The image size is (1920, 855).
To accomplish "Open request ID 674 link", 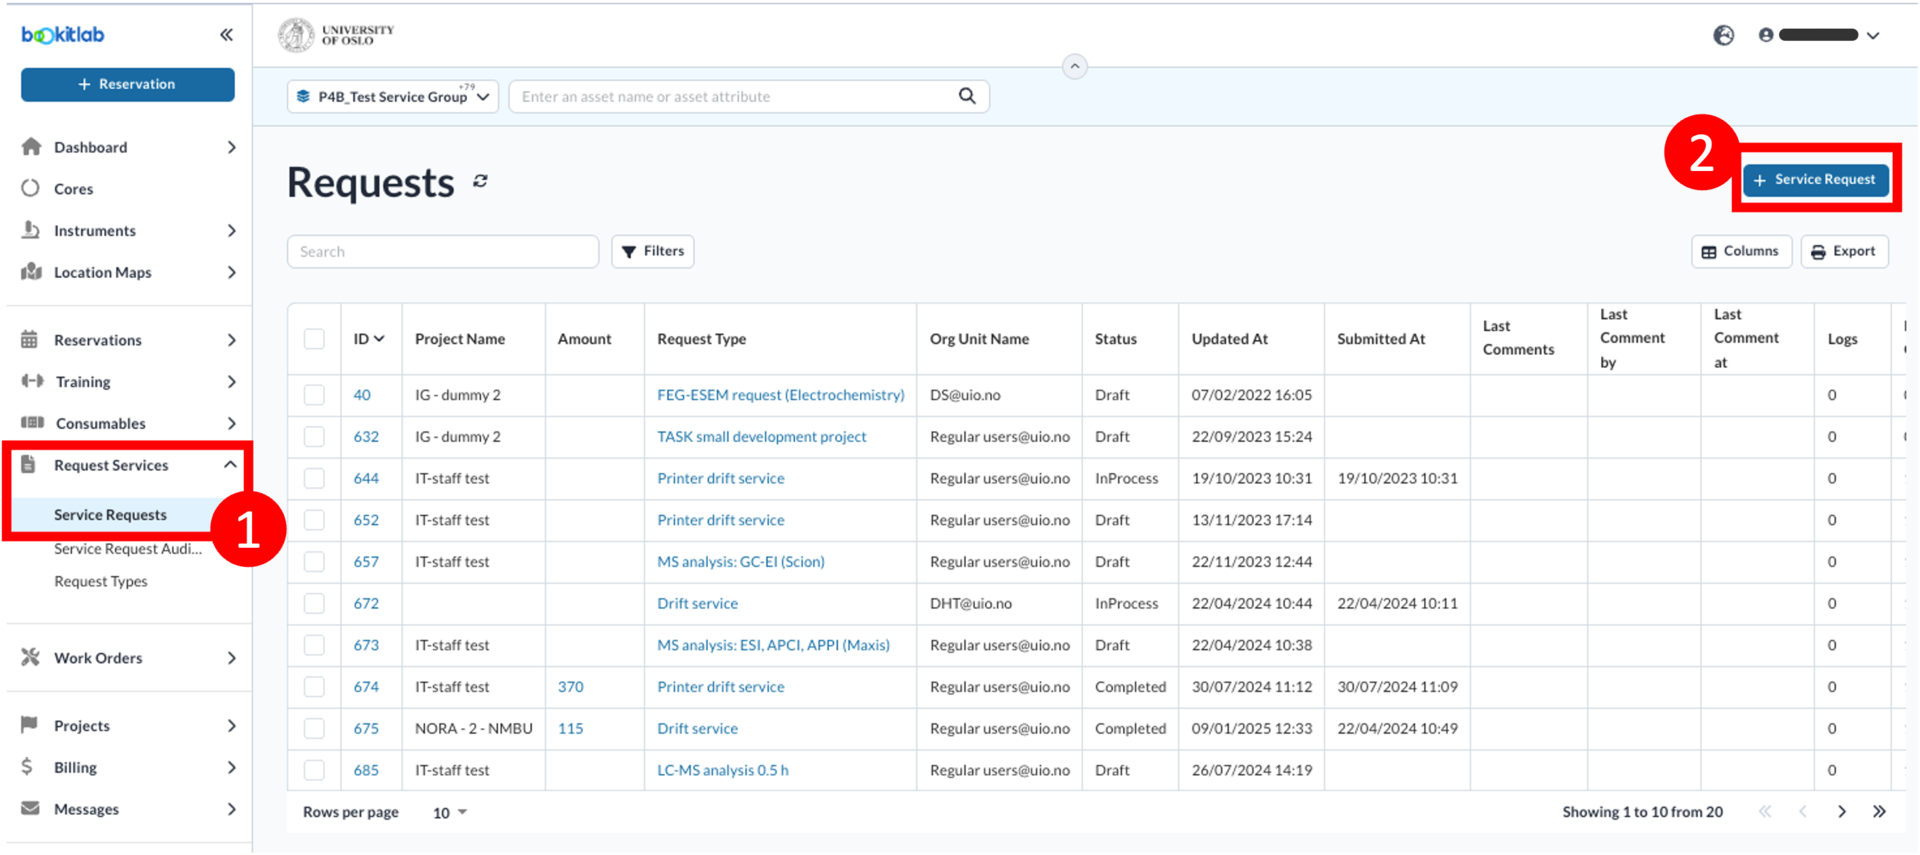I will coord(366,687).
